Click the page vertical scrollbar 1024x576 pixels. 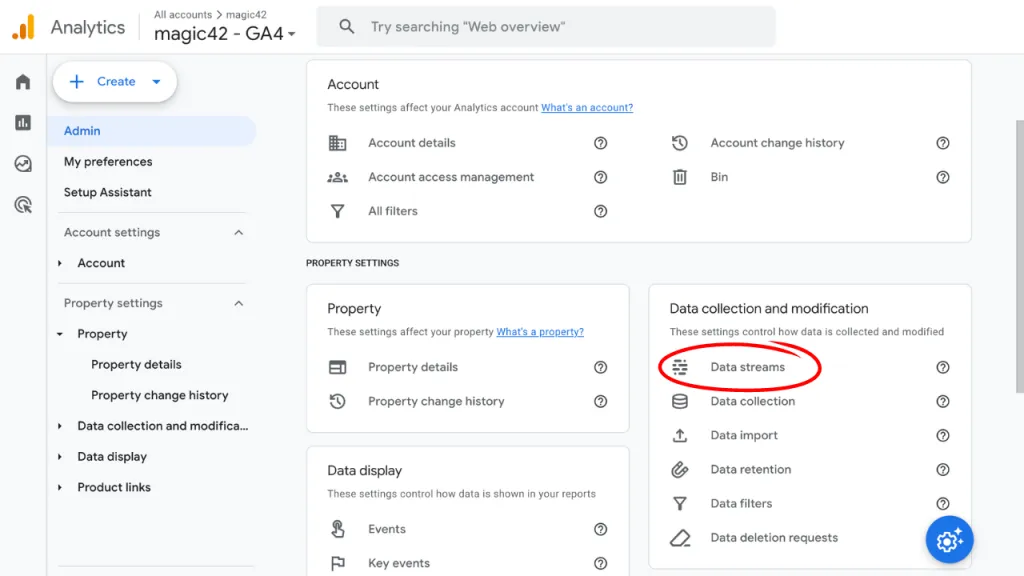[x=1019, y=256]
